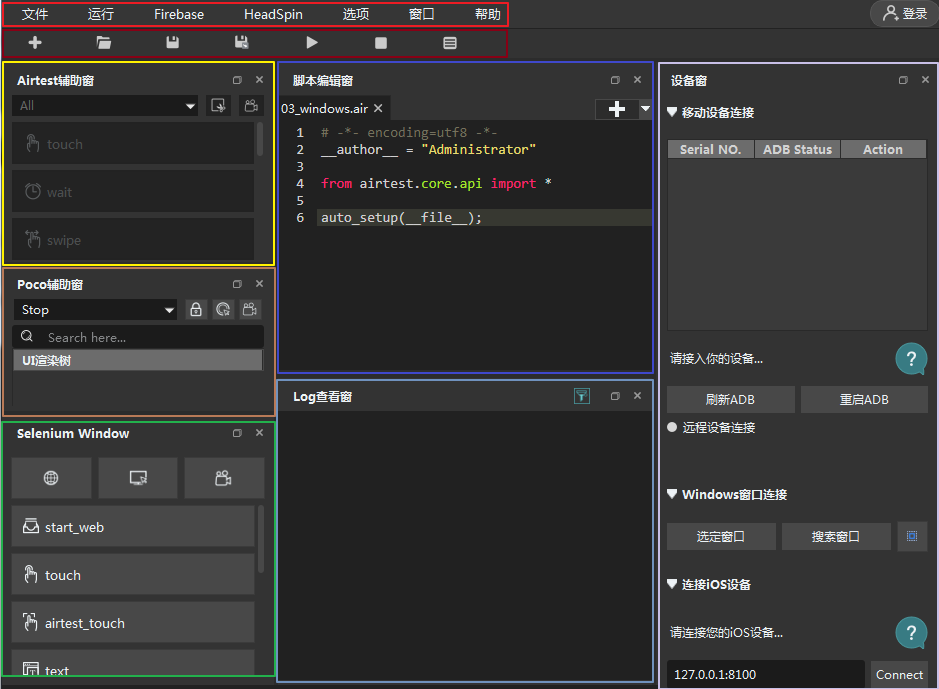Viewport: 939px width, 689px height.
Task: Click the Selenium start_web button
Action: [133, 527]
